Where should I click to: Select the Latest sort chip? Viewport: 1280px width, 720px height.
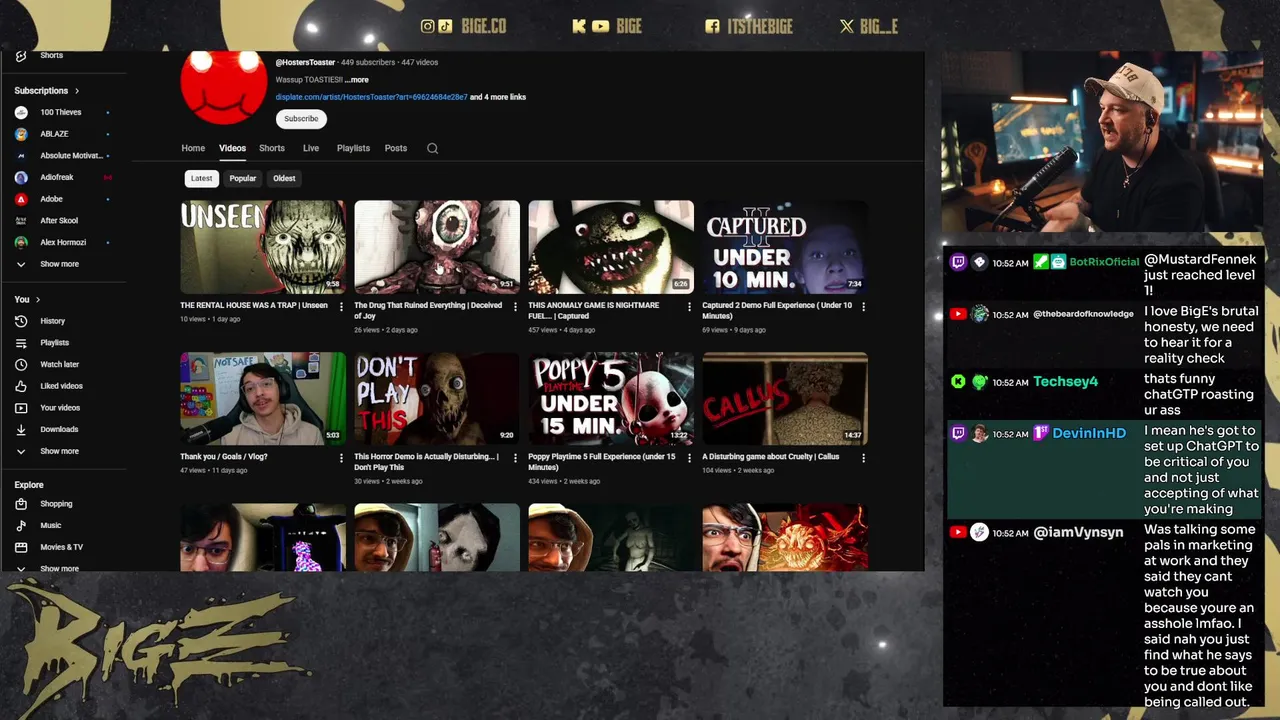tap(201, 178)
